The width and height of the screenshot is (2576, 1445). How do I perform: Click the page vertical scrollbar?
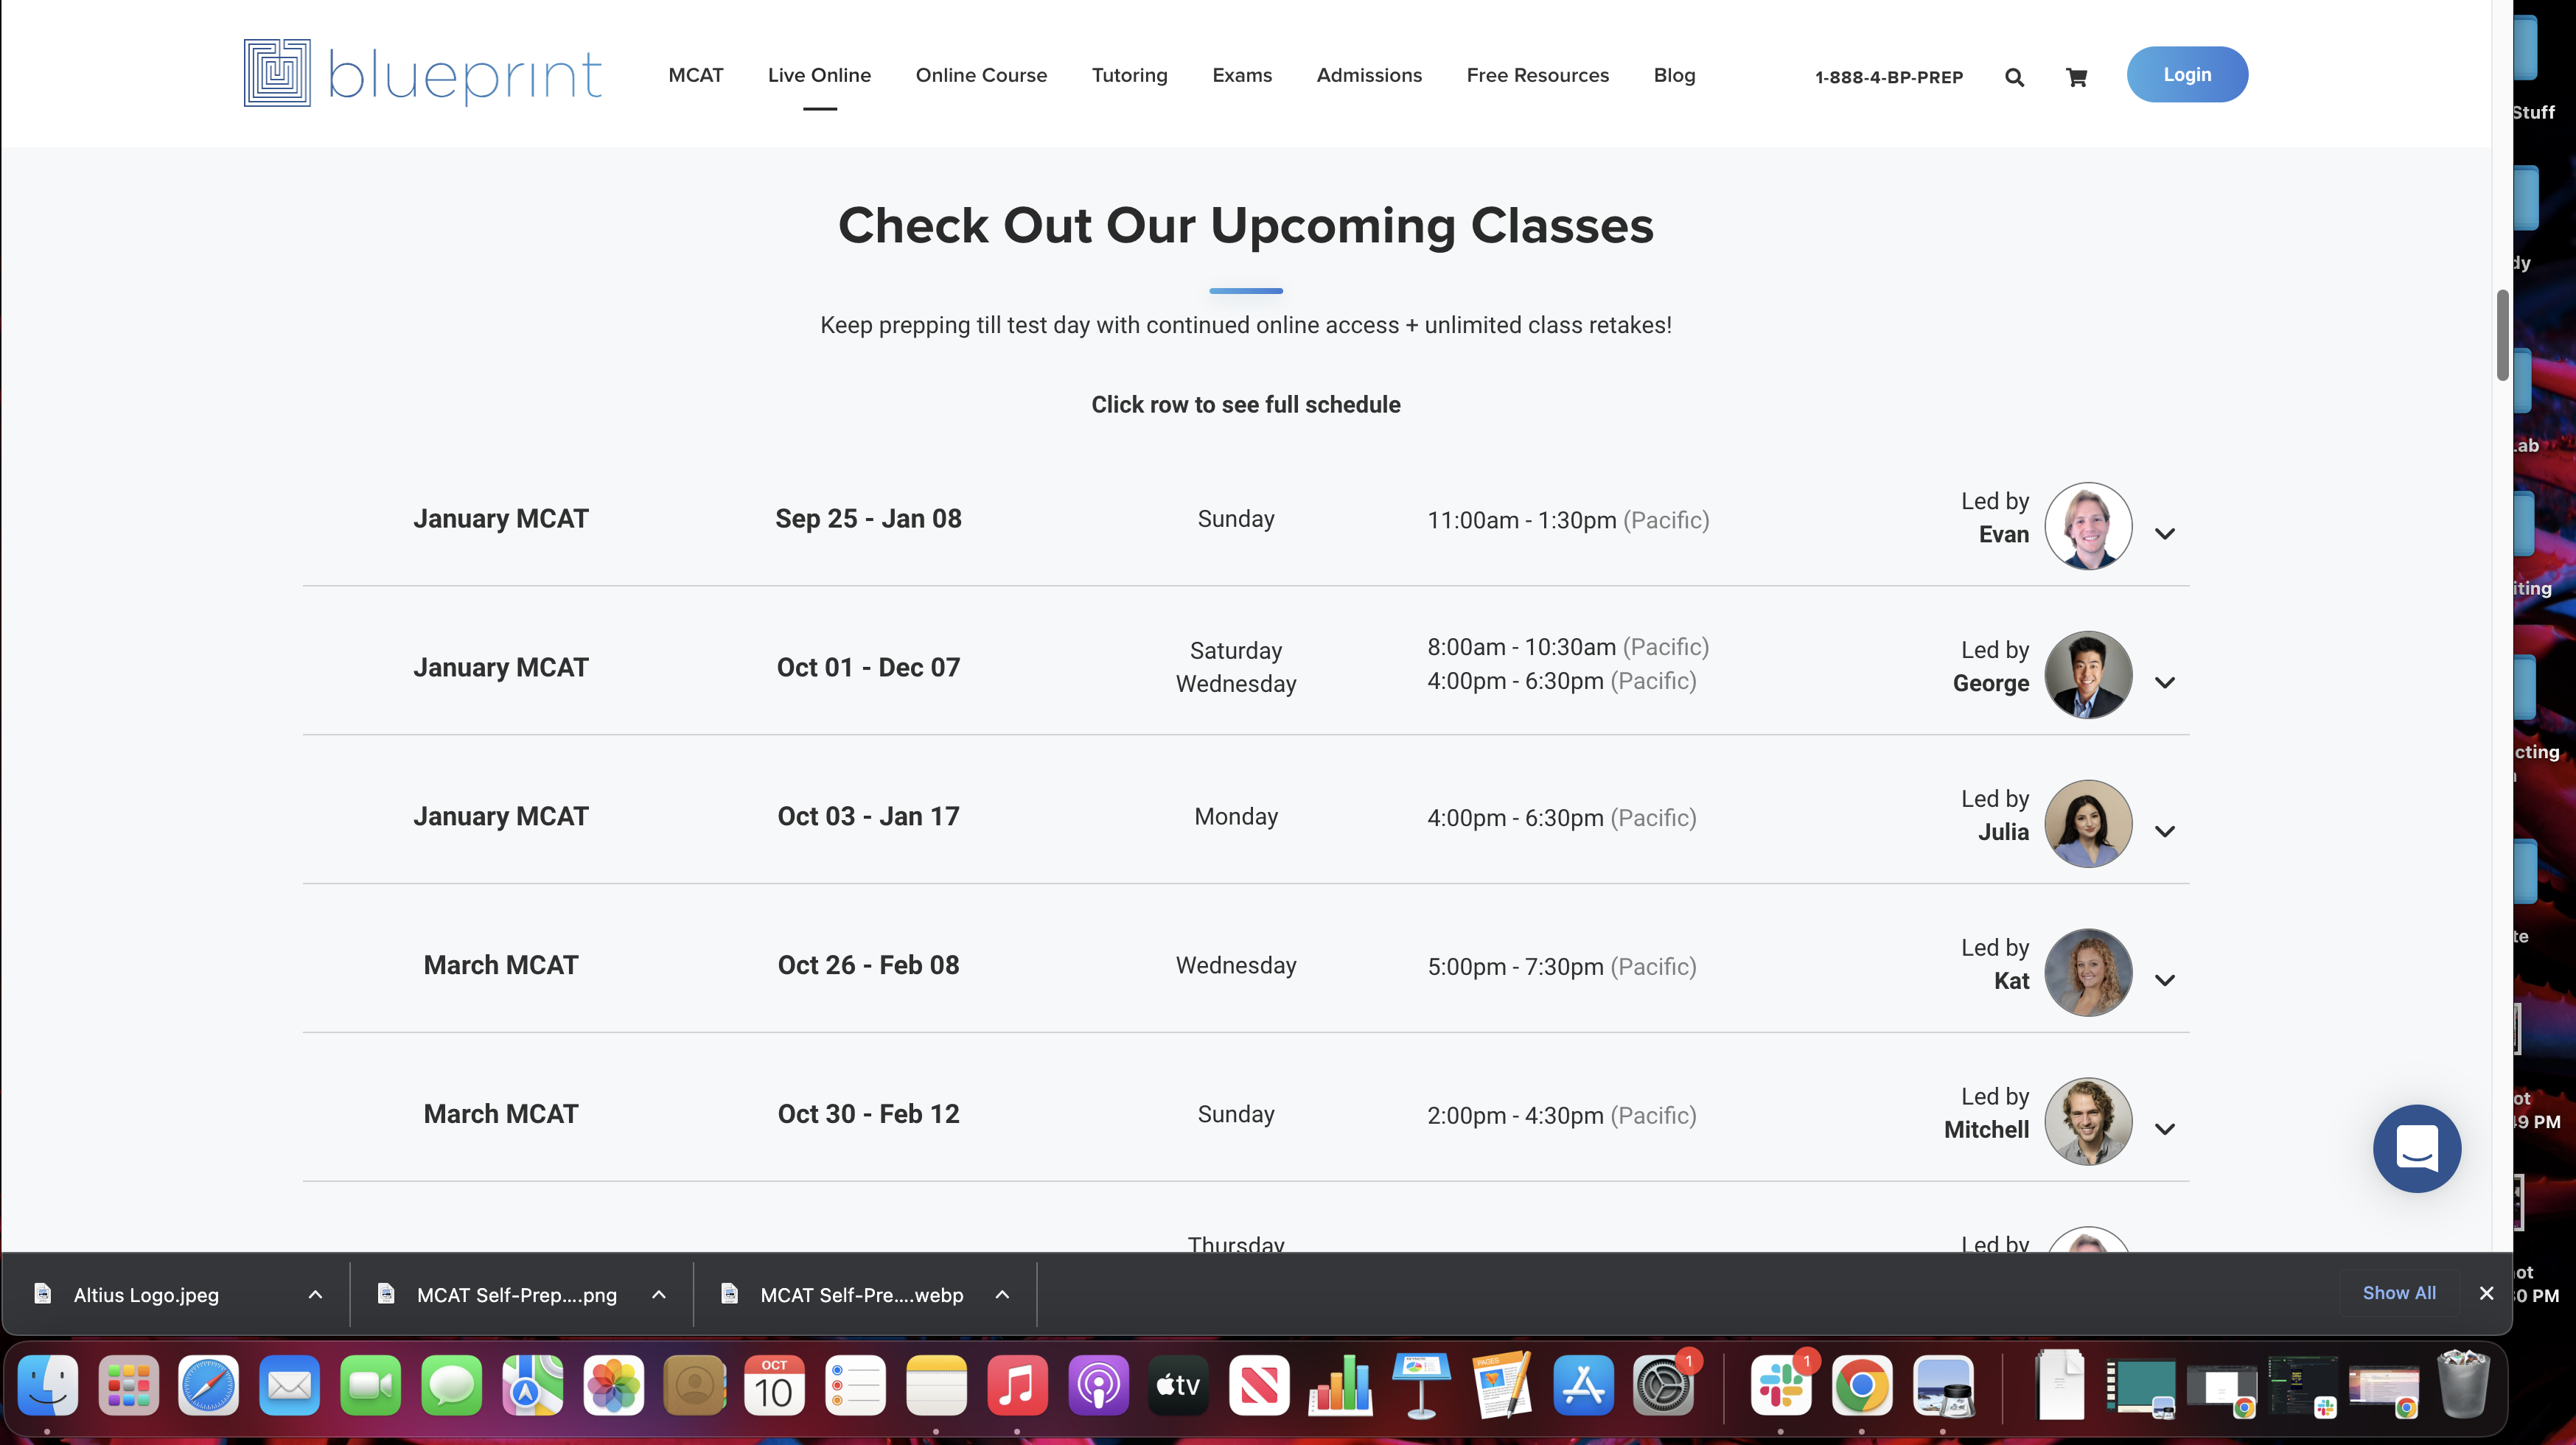(x=2502, y=335)
